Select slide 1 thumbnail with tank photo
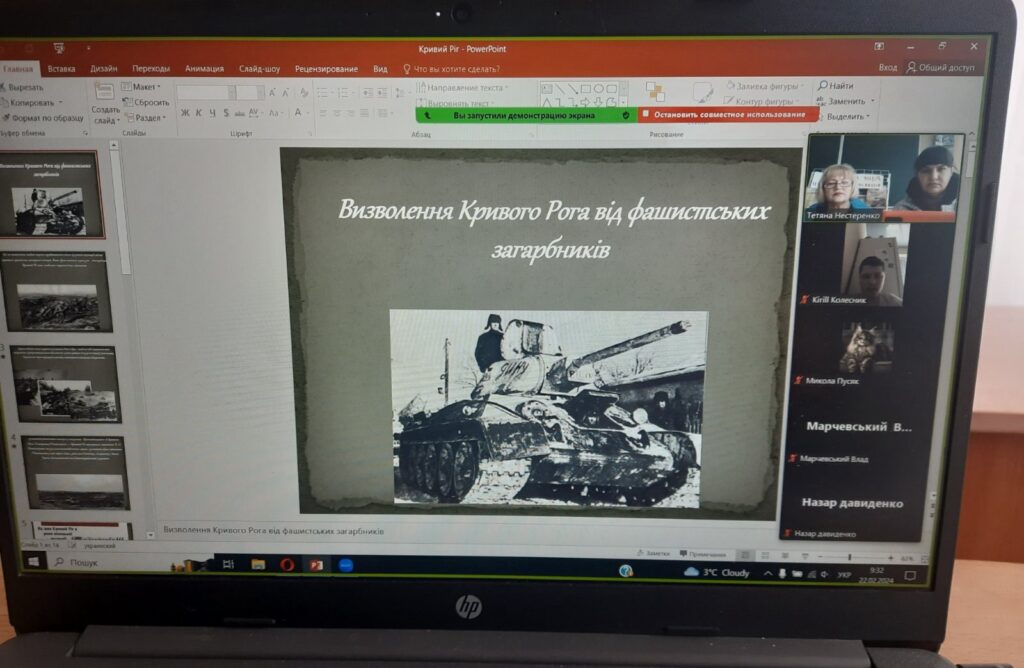 (x=50, y=195)
